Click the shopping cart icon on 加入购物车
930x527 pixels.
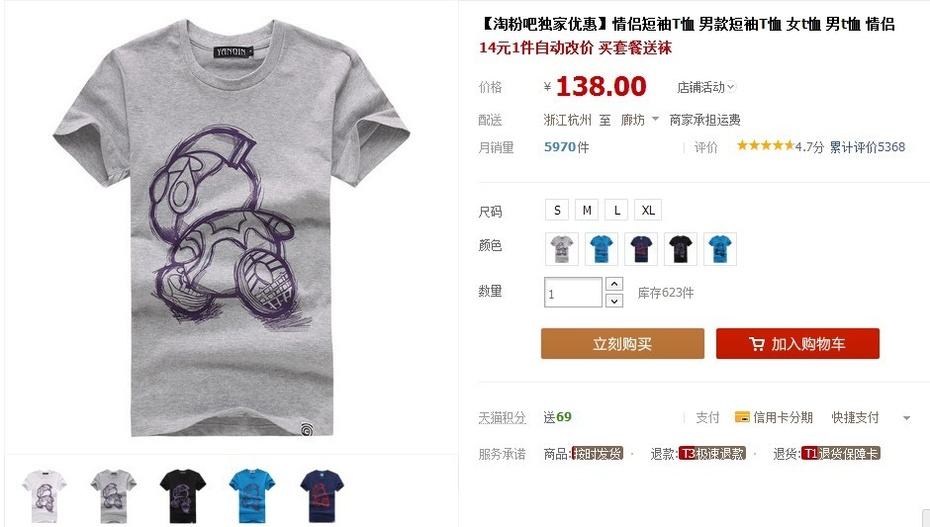click(x=756, y=344)
